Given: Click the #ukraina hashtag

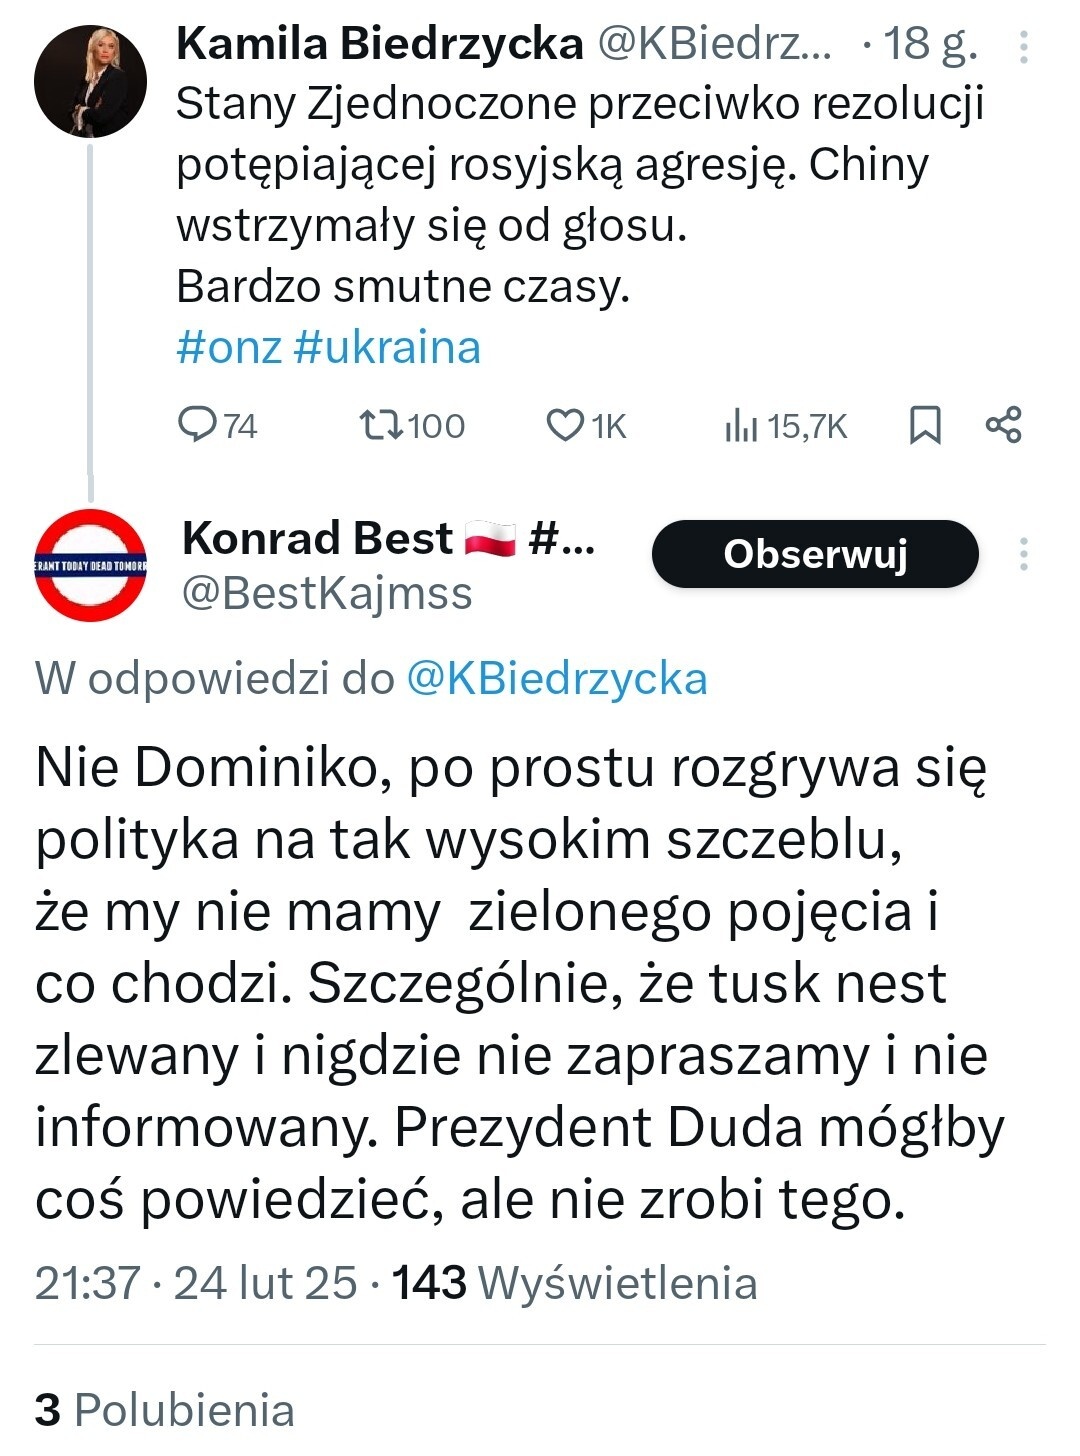Looking at the screenshot, I should point(387,347).
